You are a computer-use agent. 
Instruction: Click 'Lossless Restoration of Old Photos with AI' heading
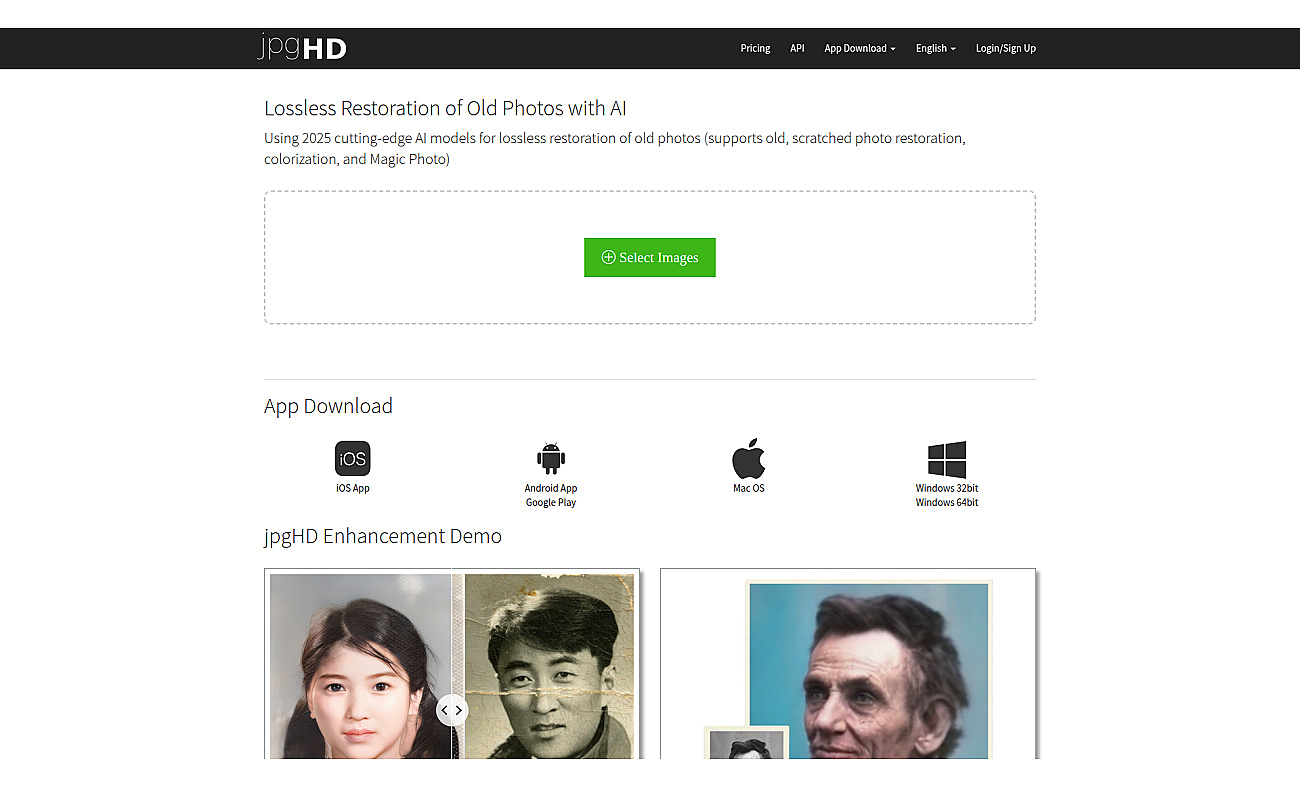click(445, 108)
